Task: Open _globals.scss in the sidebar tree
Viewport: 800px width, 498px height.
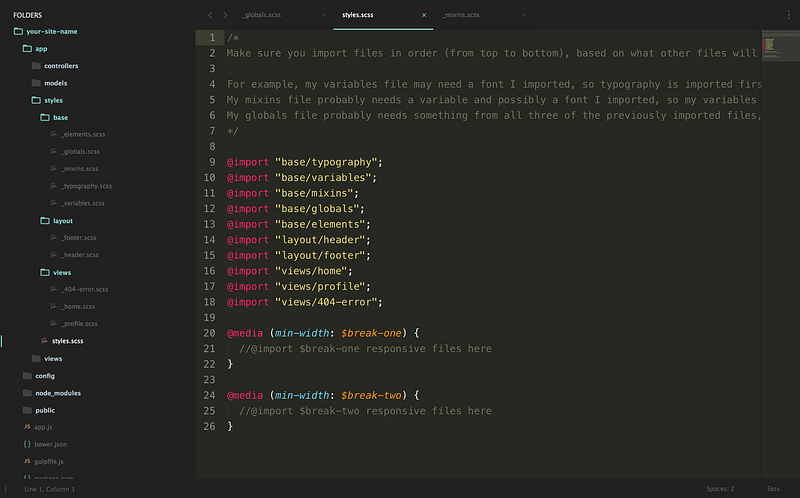Action: [80, 152]
